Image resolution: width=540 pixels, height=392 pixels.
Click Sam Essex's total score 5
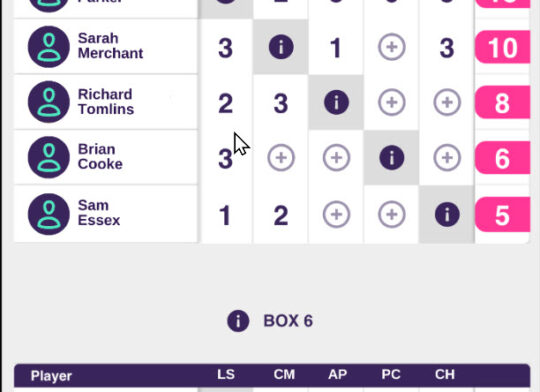point(502,215)
